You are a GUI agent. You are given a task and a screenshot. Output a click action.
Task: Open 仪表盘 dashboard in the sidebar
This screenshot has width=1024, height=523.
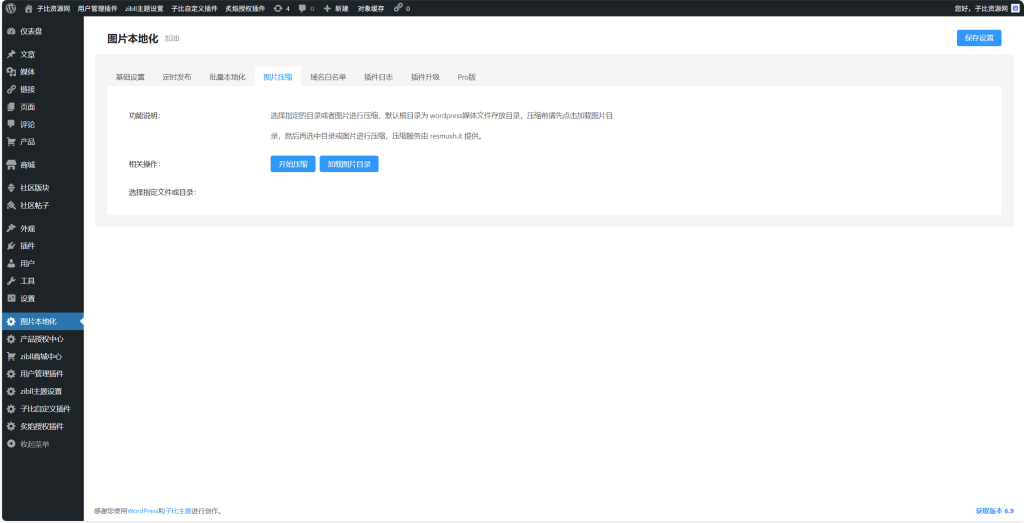tap(31, 31)
